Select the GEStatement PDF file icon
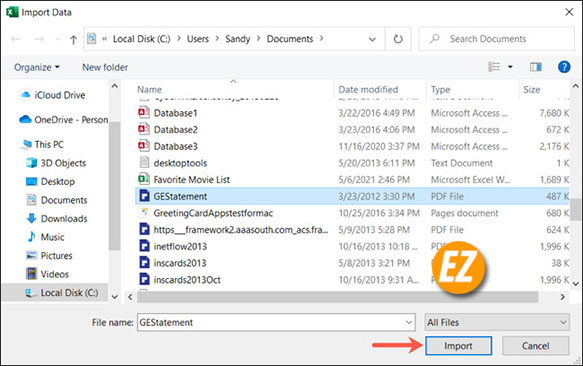Screen dimensions: 583x366 (x=144, y=196)
